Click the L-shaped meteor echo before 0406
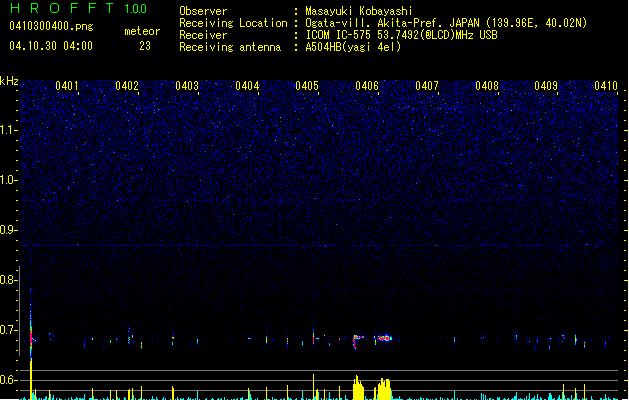Viewport: 629px width, 400px height. (358, 341)
